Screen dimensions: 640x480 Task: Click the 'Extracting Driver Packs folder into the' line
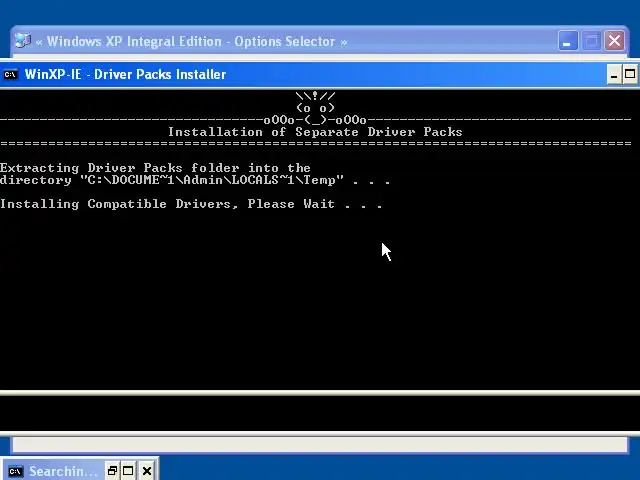click(155, 168)
